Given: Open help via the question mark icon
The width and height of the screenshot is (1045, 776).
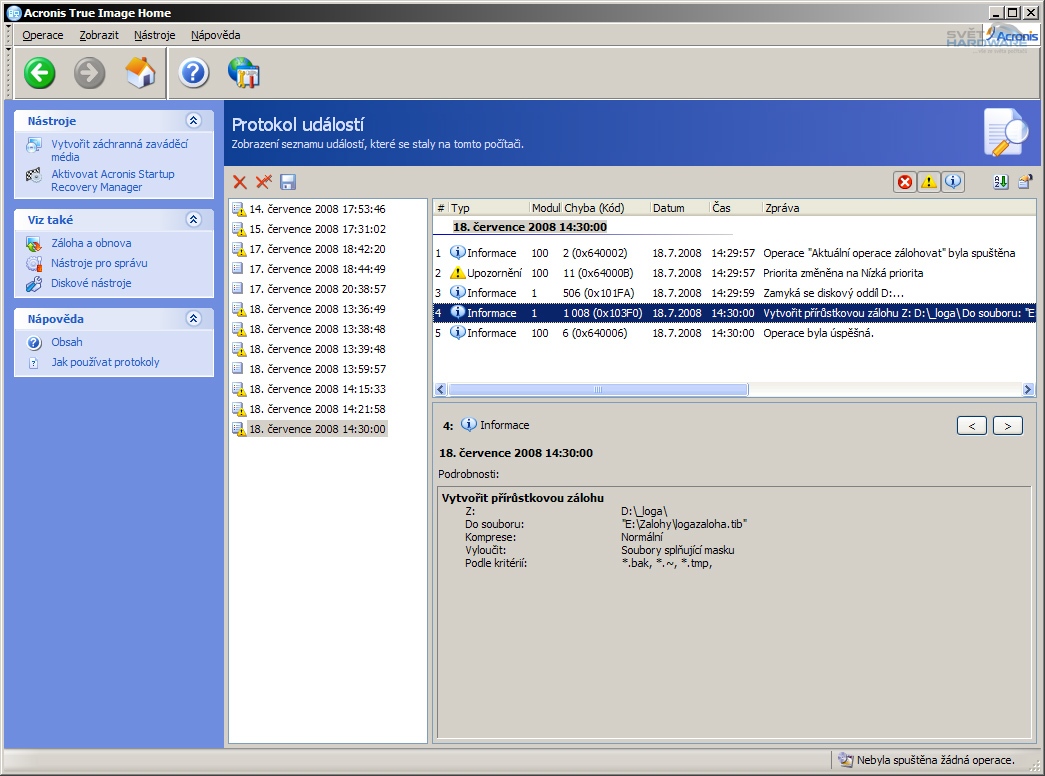Looking at the screenshot, I should pyautogui.click(x=192, y=72).
